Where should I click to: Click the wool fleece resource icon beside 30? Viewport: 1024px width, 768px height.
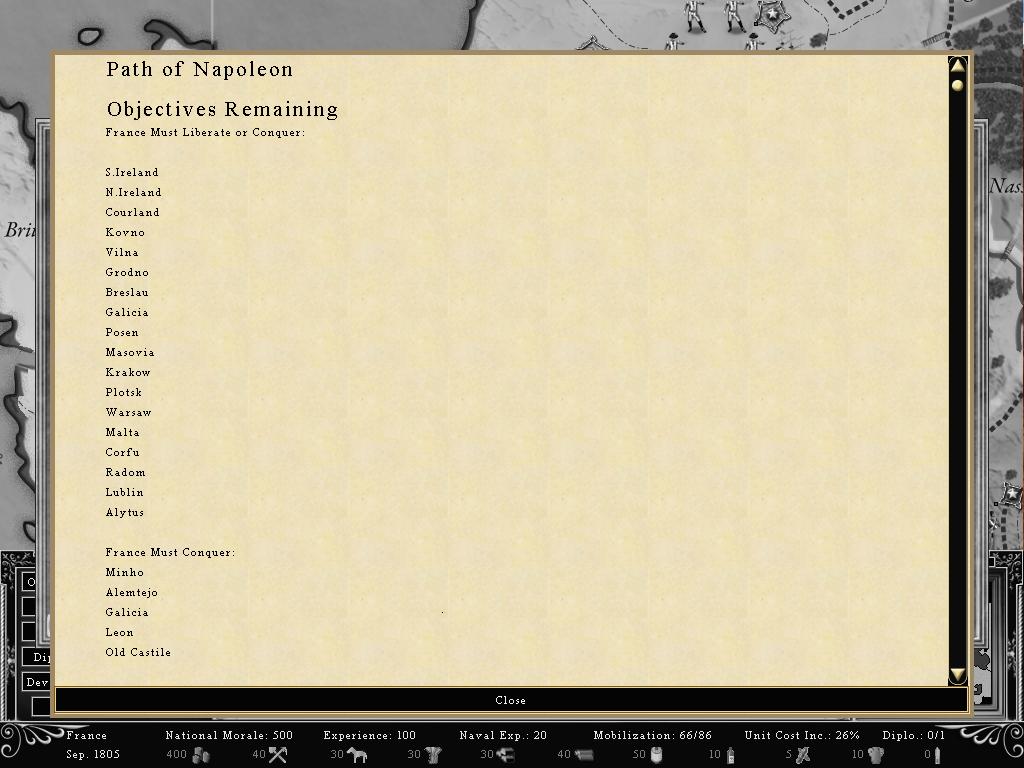tap(434, 755)
